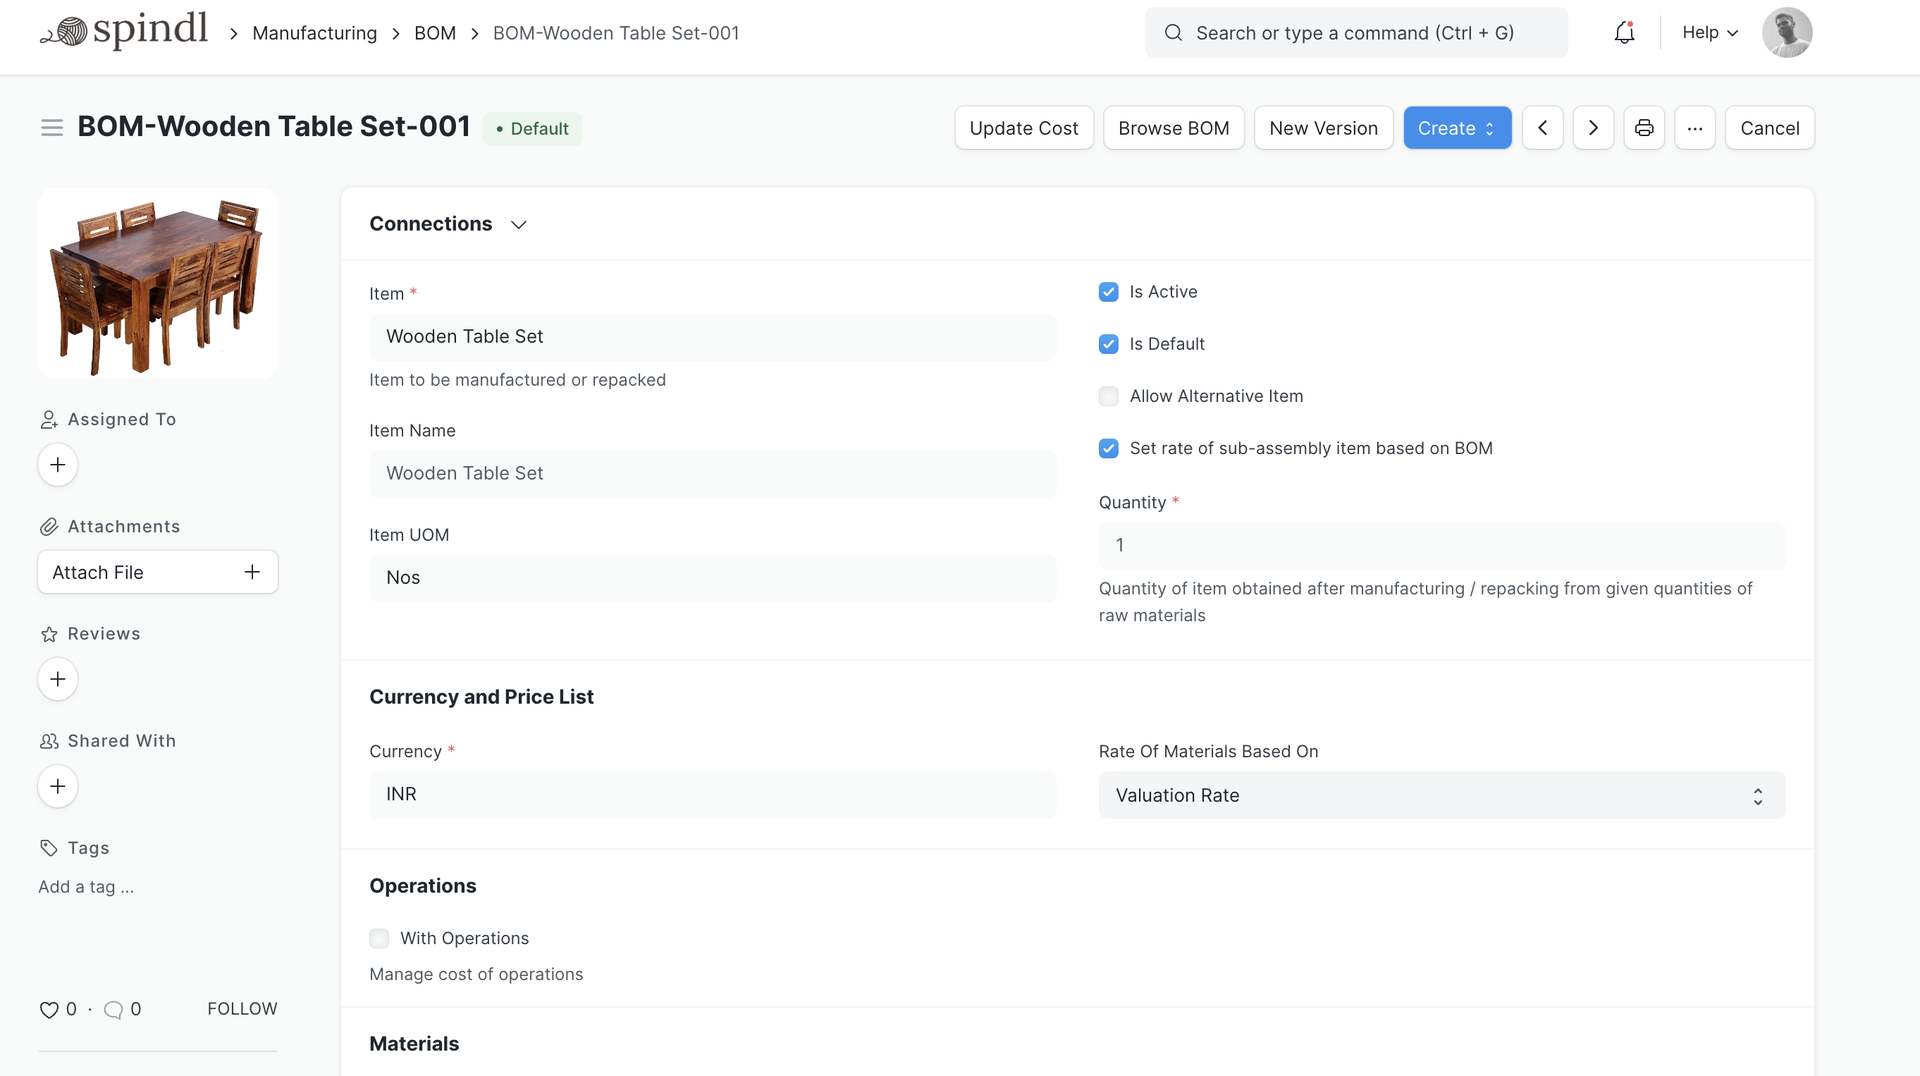This screenshot has width=1920, height=1076.
Task: Enable Allow Alternative Item
Action: point(1108,396)
